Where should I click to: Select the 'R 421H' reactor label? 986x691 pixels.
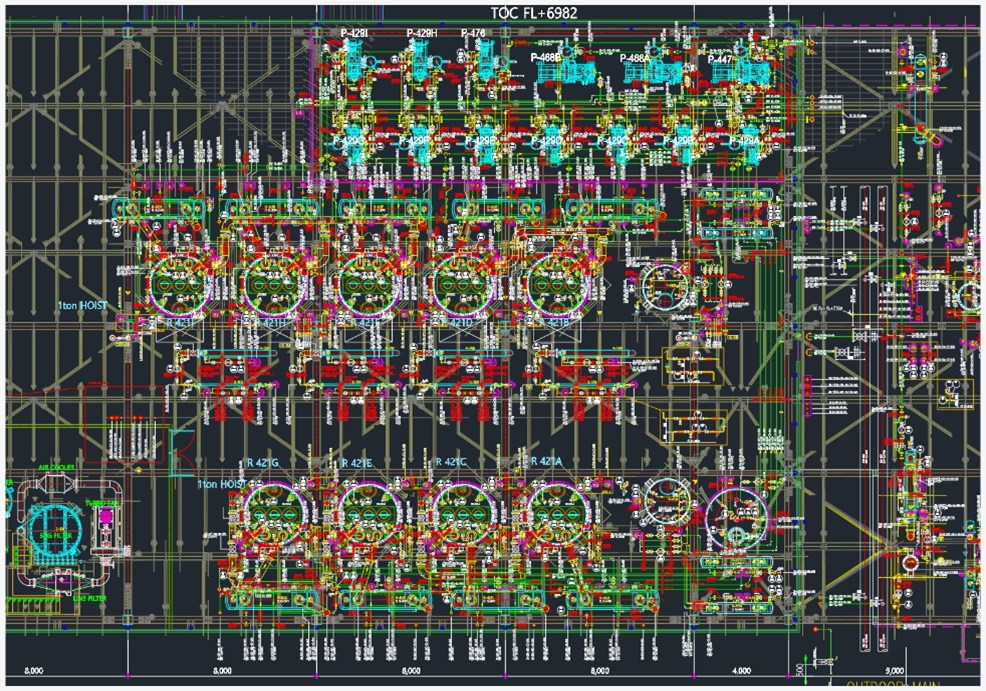[x=271, y=323]
